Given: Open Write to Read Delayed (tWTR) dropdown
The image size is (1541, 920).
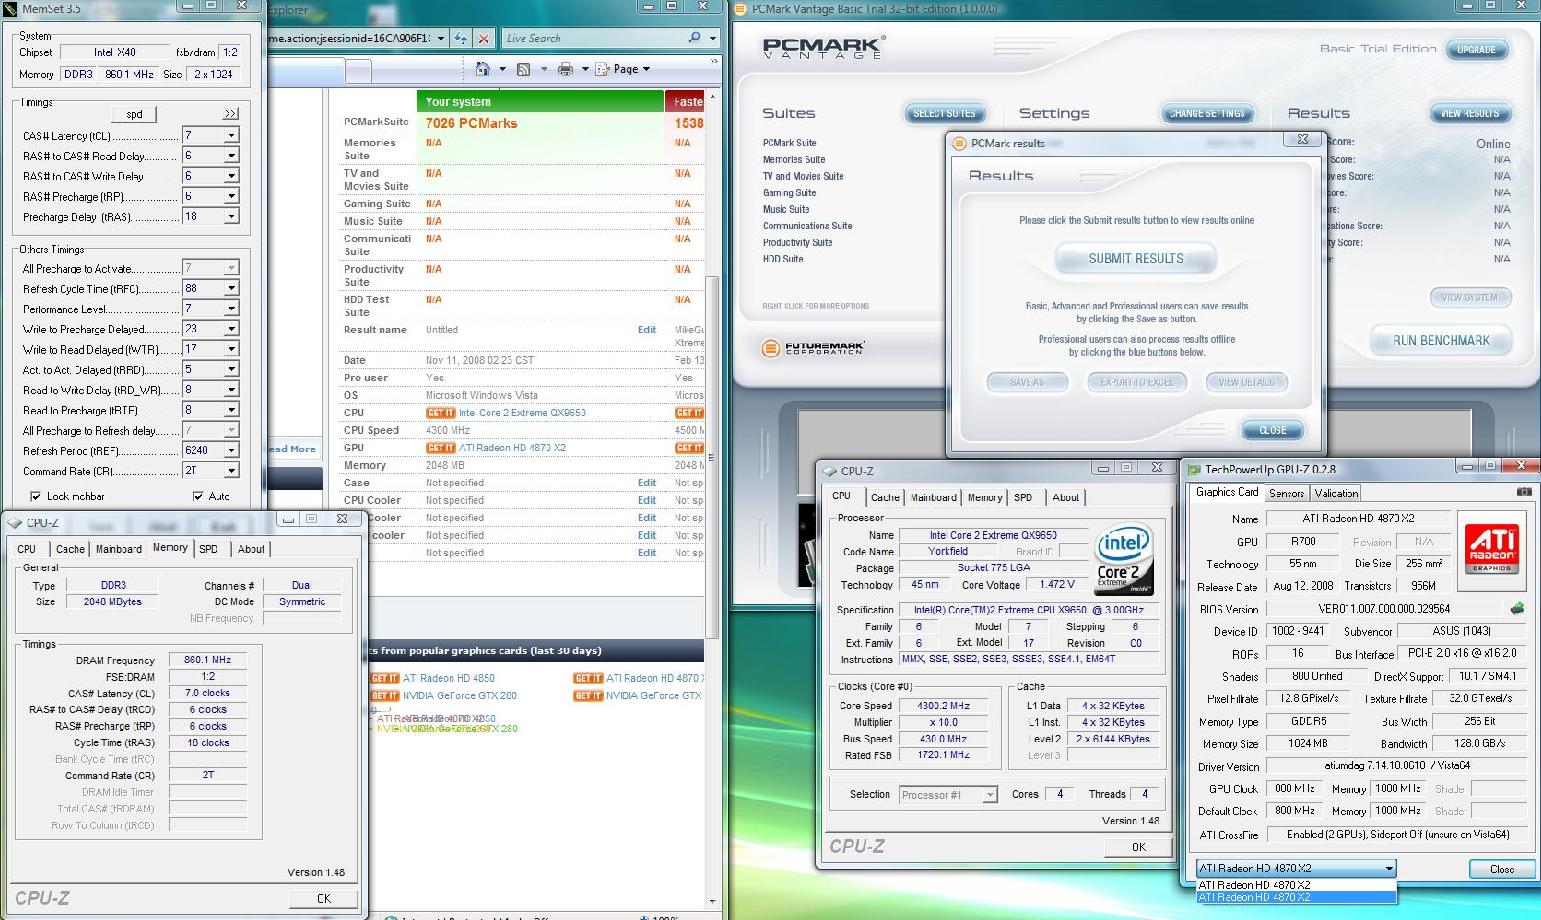Looking at the screenshot, I should pos(231,349).
